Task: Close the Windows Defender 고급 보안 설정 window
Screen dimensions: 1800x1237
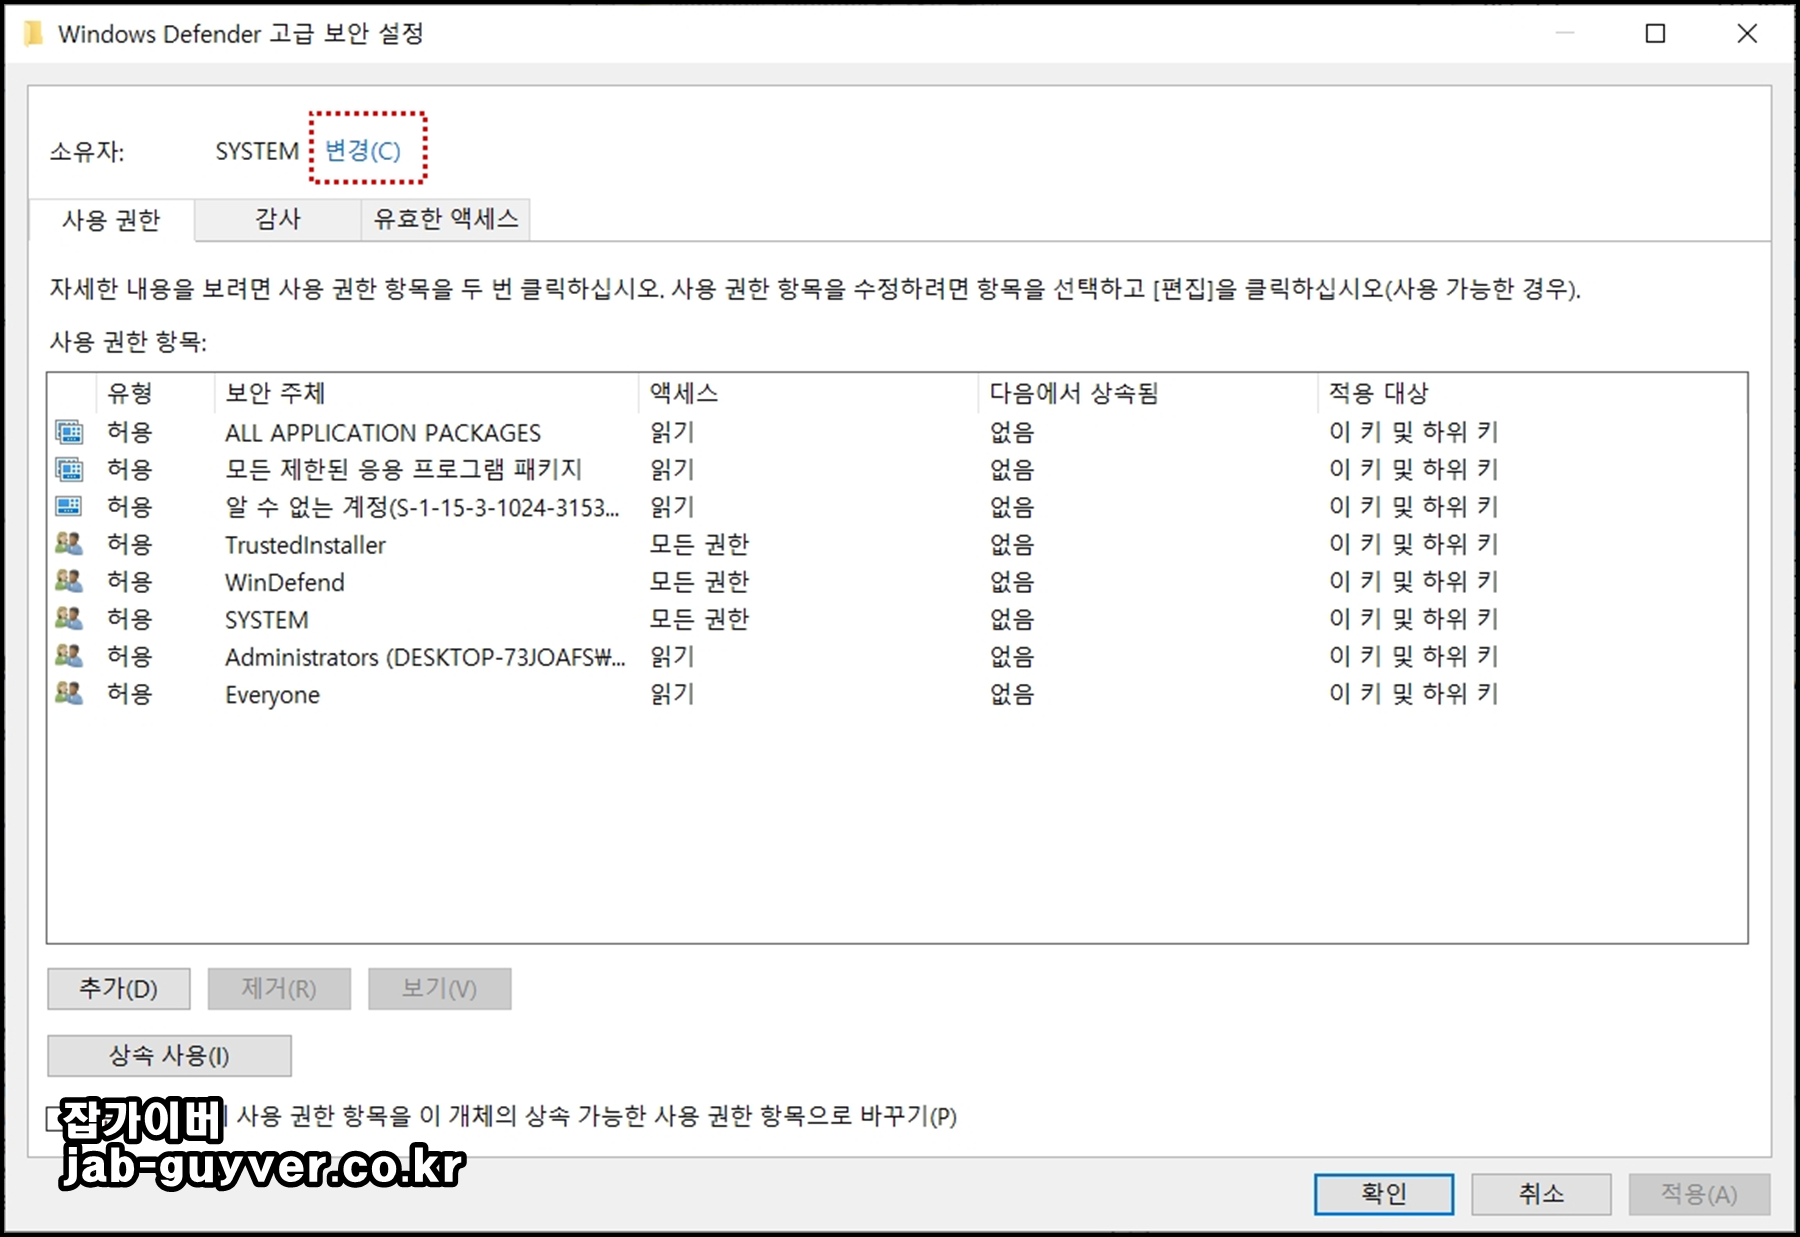Action: 1747,34
